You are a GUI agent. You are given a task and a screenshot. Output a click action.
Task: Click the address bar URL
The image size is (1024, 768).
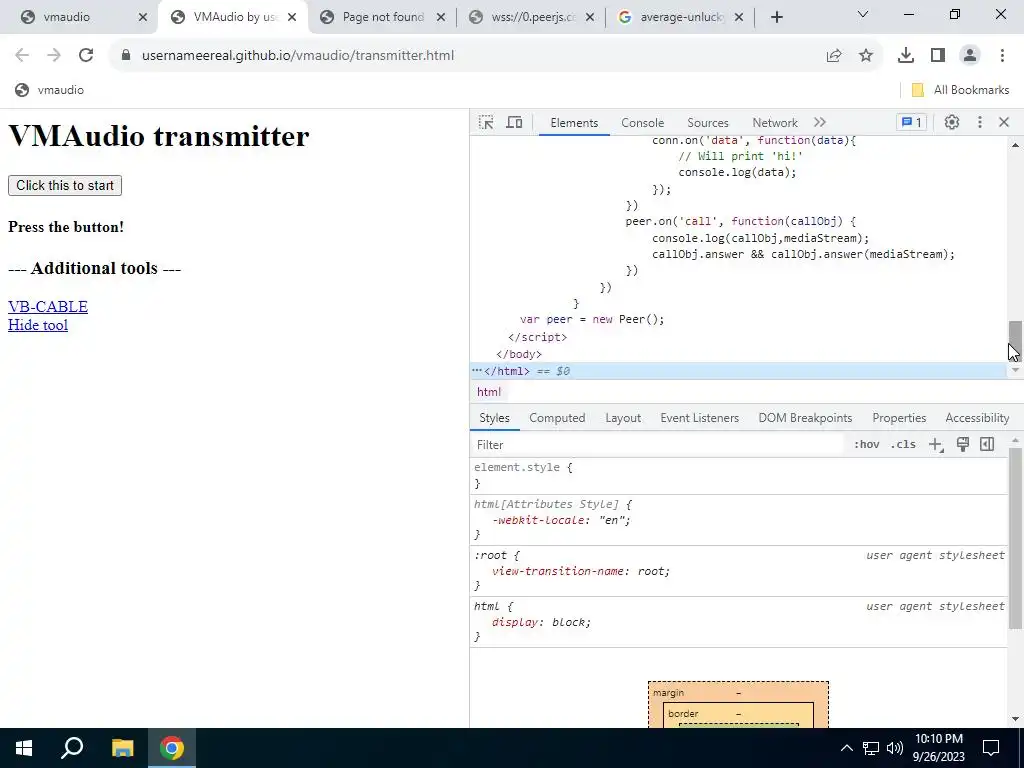(x=298, y=56)
